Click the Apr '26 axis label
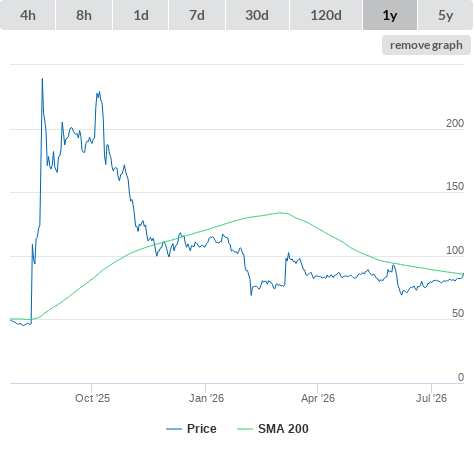The width and height of the screenshot is (474, 455). pos(318,398)
